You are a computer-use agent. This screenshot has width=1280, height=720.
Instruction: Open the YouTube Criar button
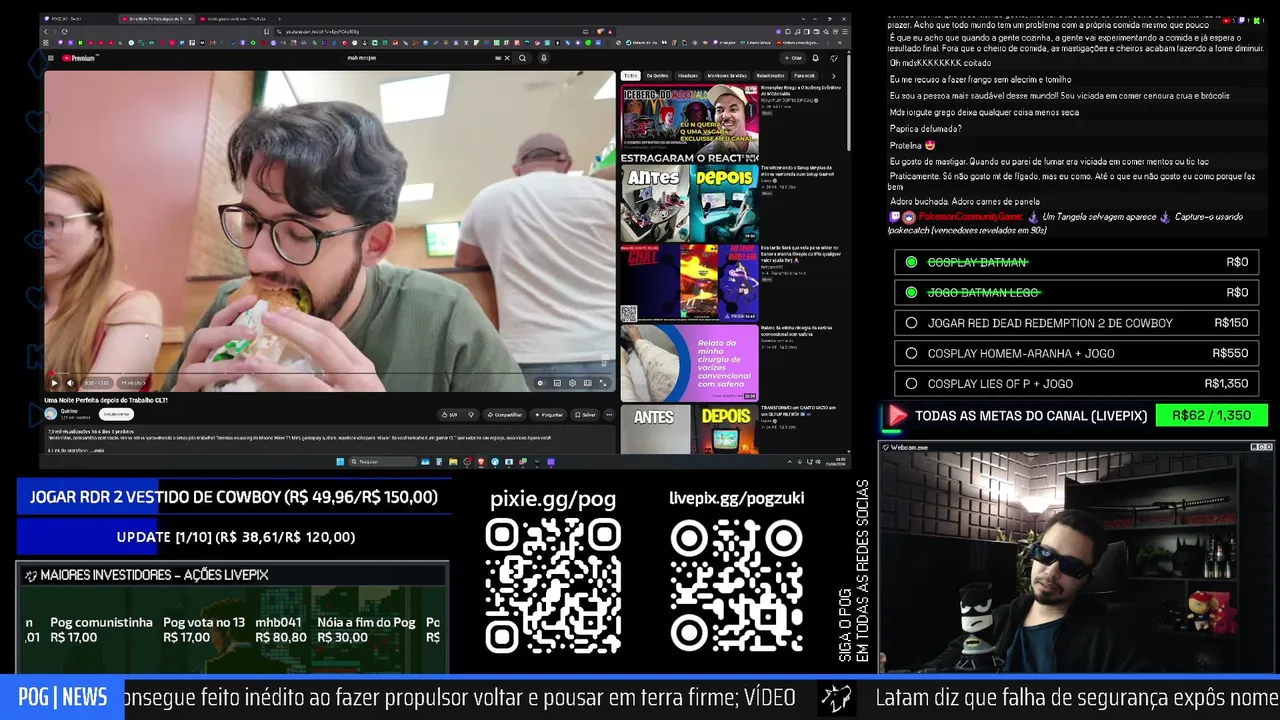(795, 58)
